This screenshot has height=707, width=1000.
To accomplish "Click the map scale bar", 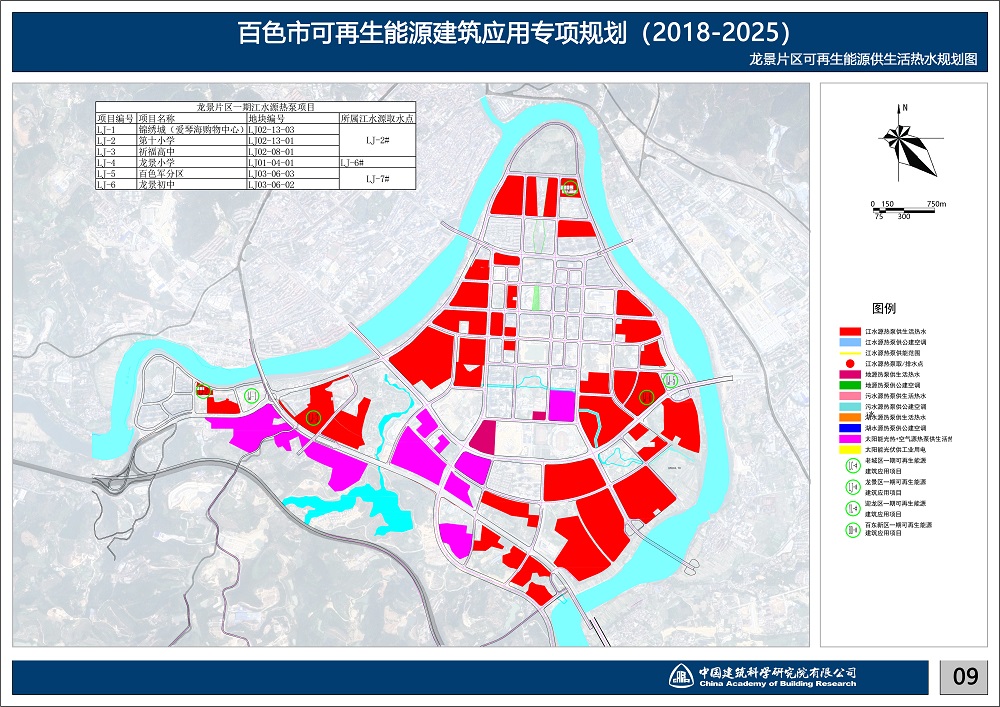I will [x=907, y=210].
